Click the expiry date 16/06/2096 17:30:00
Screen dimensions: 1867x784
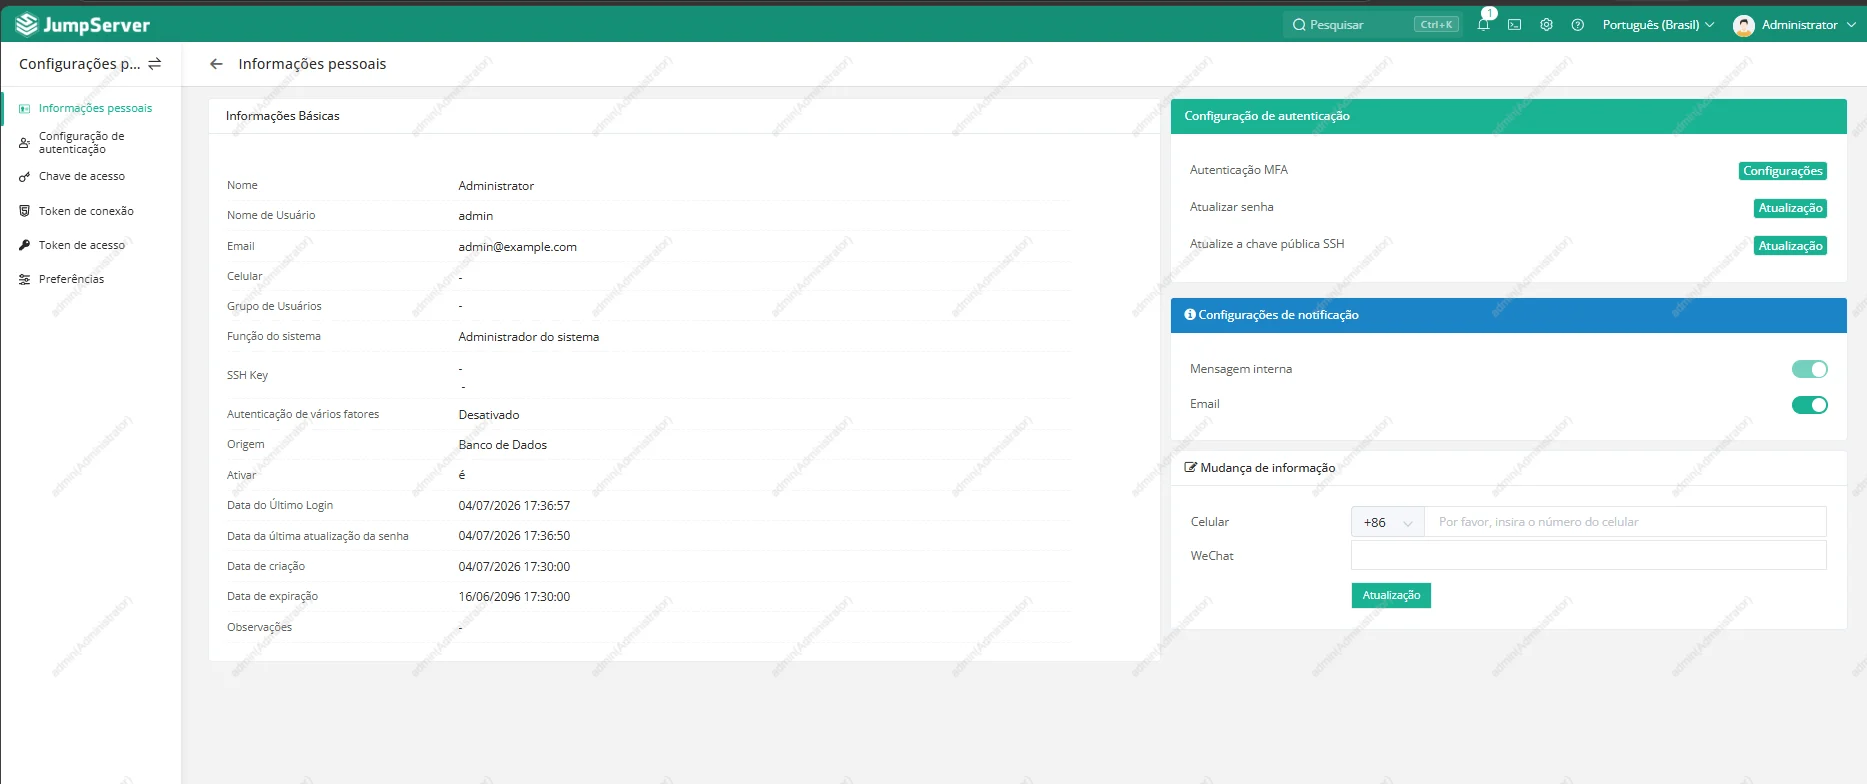click(515, 597)
